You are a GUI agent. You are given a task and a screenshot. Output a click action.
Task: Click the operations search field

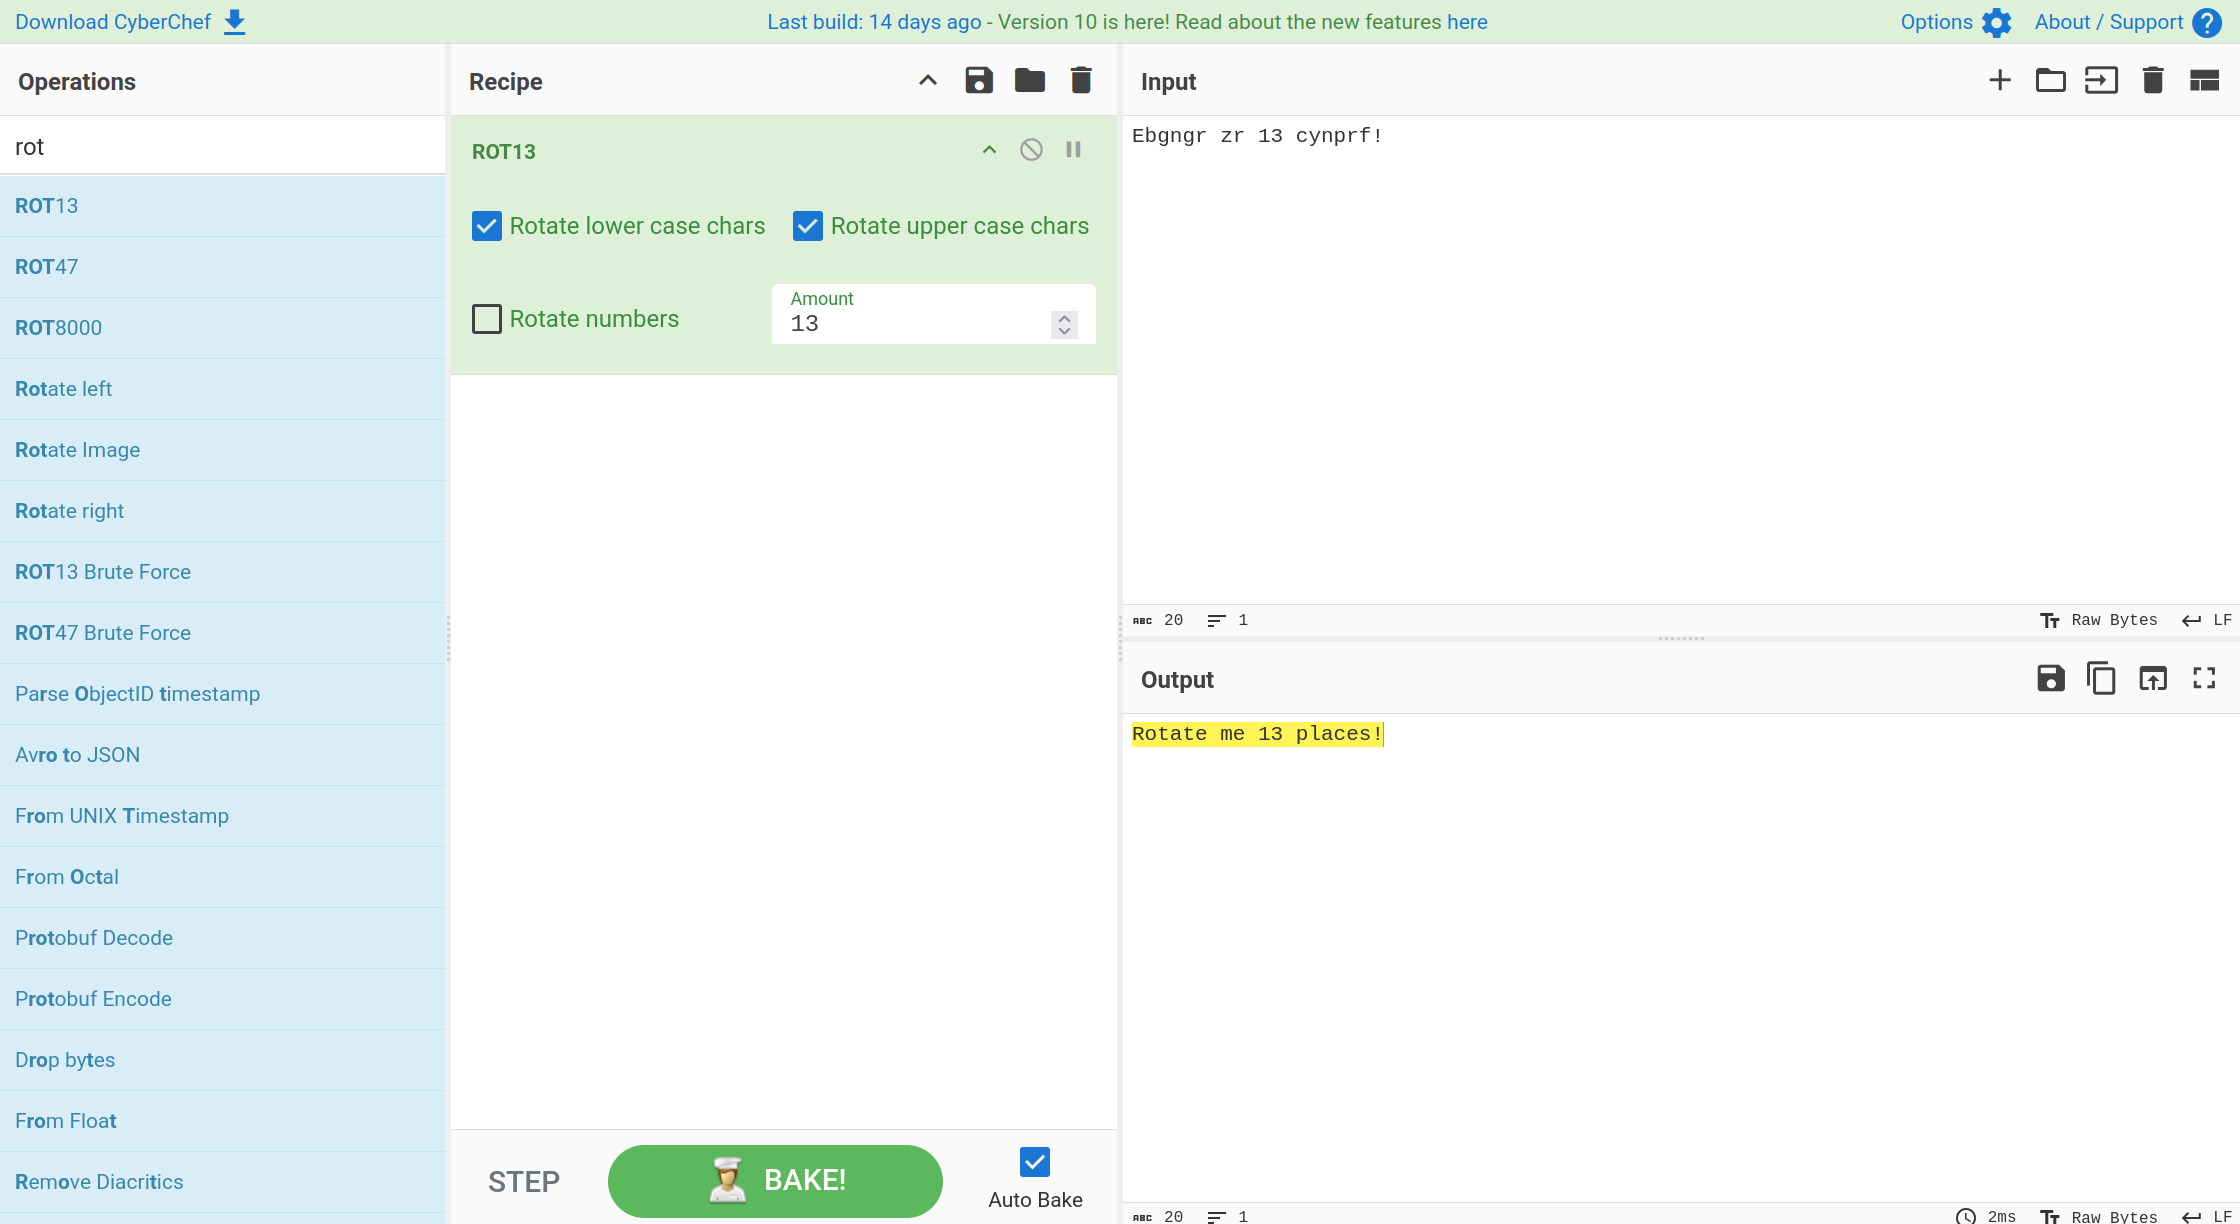pos(222,146)
